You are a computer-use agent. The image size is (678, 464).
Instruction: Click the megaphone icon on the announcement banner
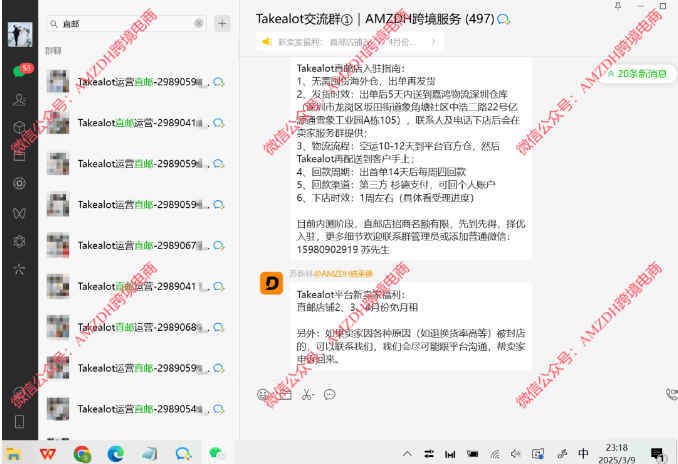coord(267,42)
